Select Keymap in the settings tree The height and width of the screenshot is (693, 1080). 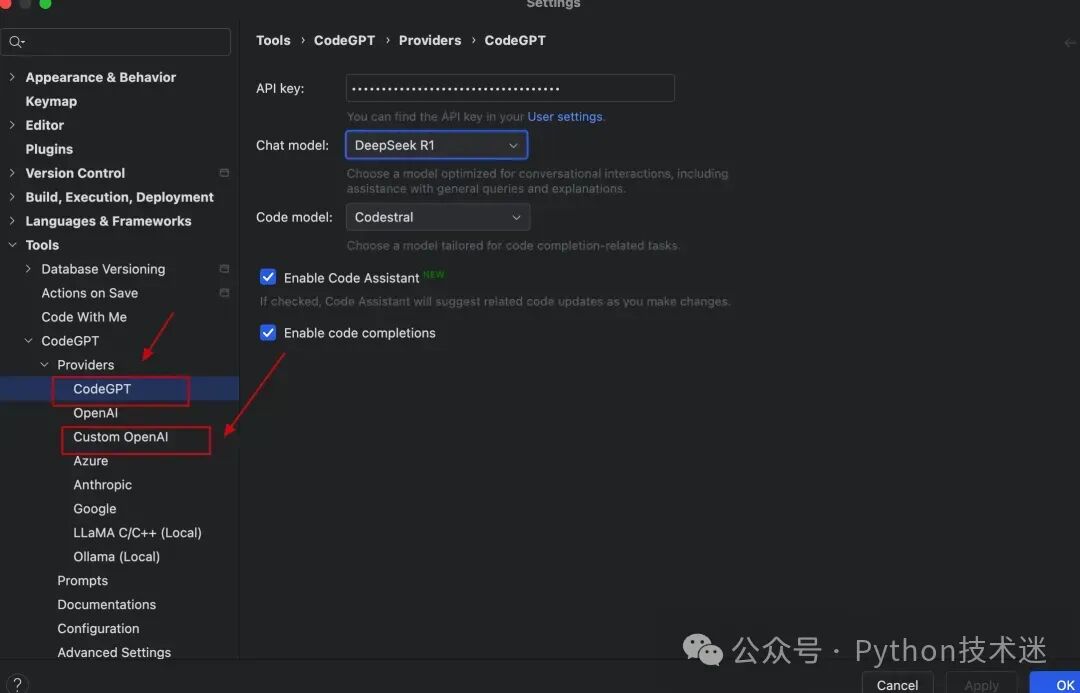[51, 101]
